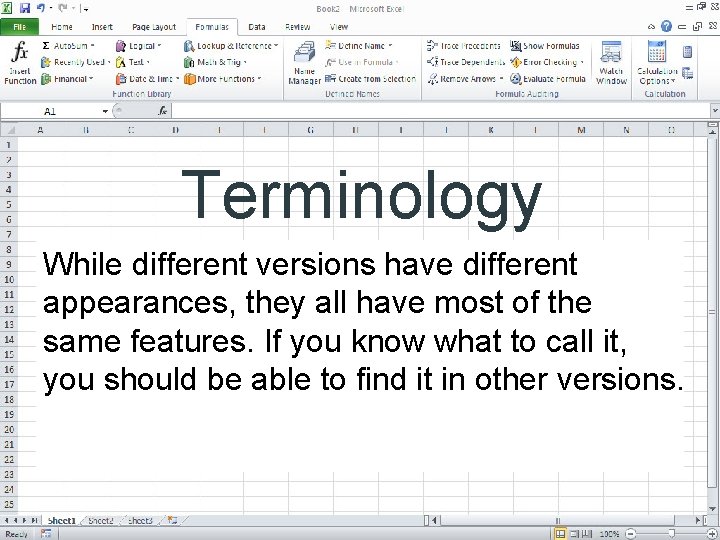Click the Insert Worksheet tab icon
The width and height of the screenshot is (720, 540).
(172, 520)
